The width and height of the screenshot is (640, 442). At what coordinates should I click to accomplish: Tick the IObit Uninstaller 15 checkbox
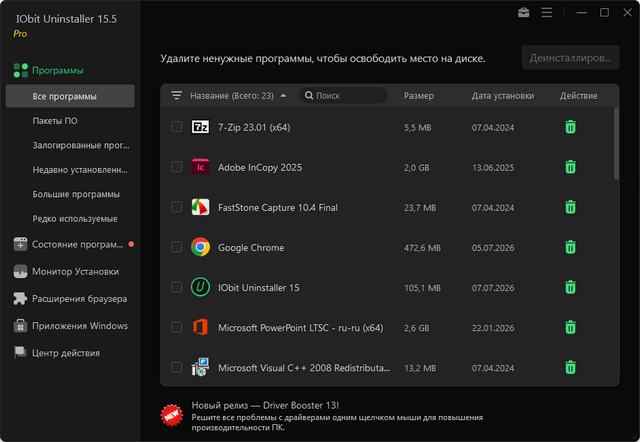(x=176, y=287)
